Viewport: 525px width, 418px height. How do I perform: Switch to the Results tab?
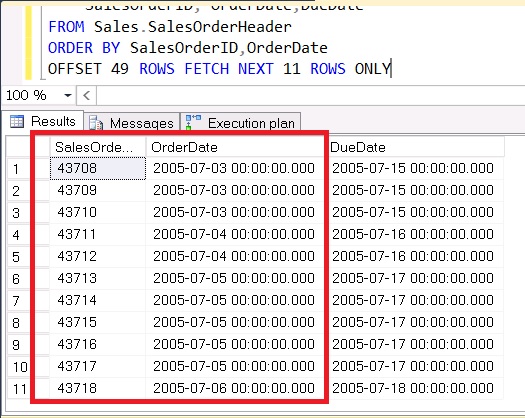click(43, 121)
